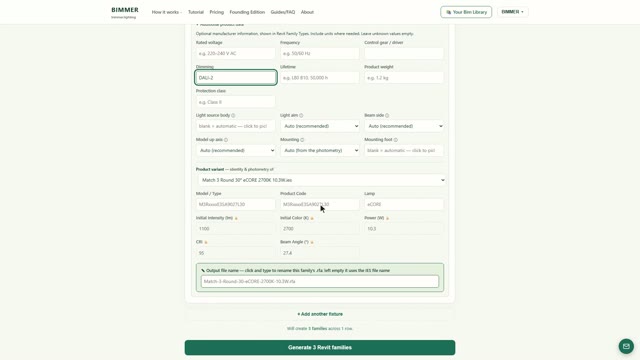The height and width of the screenshot is (360, 640).
Task: Open the Light aim dropdown
Action: (320, 126)
